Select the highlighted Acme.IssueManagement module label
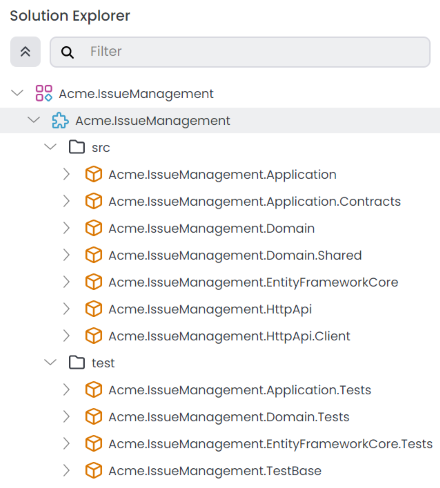The image size is (440, 488). tap(153, 121)
